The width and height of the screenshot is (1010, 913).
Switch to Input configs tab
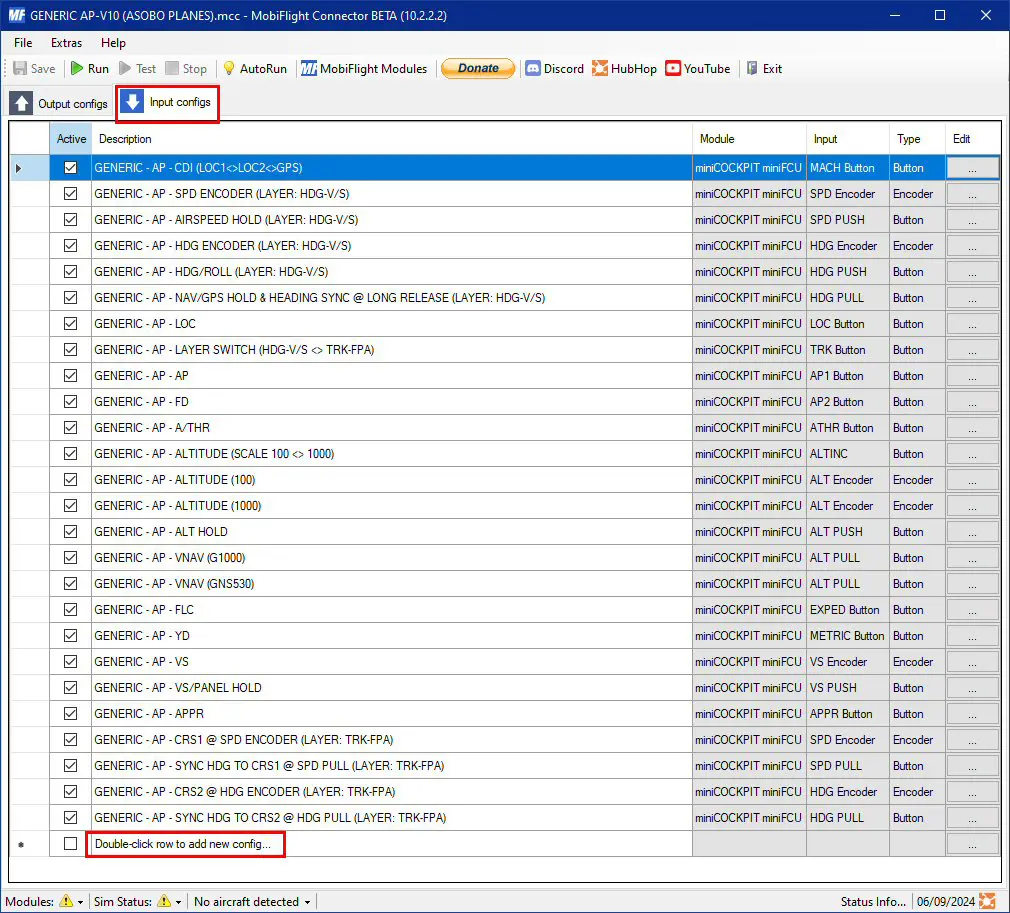pyautogui.click(x=167, y=102)
